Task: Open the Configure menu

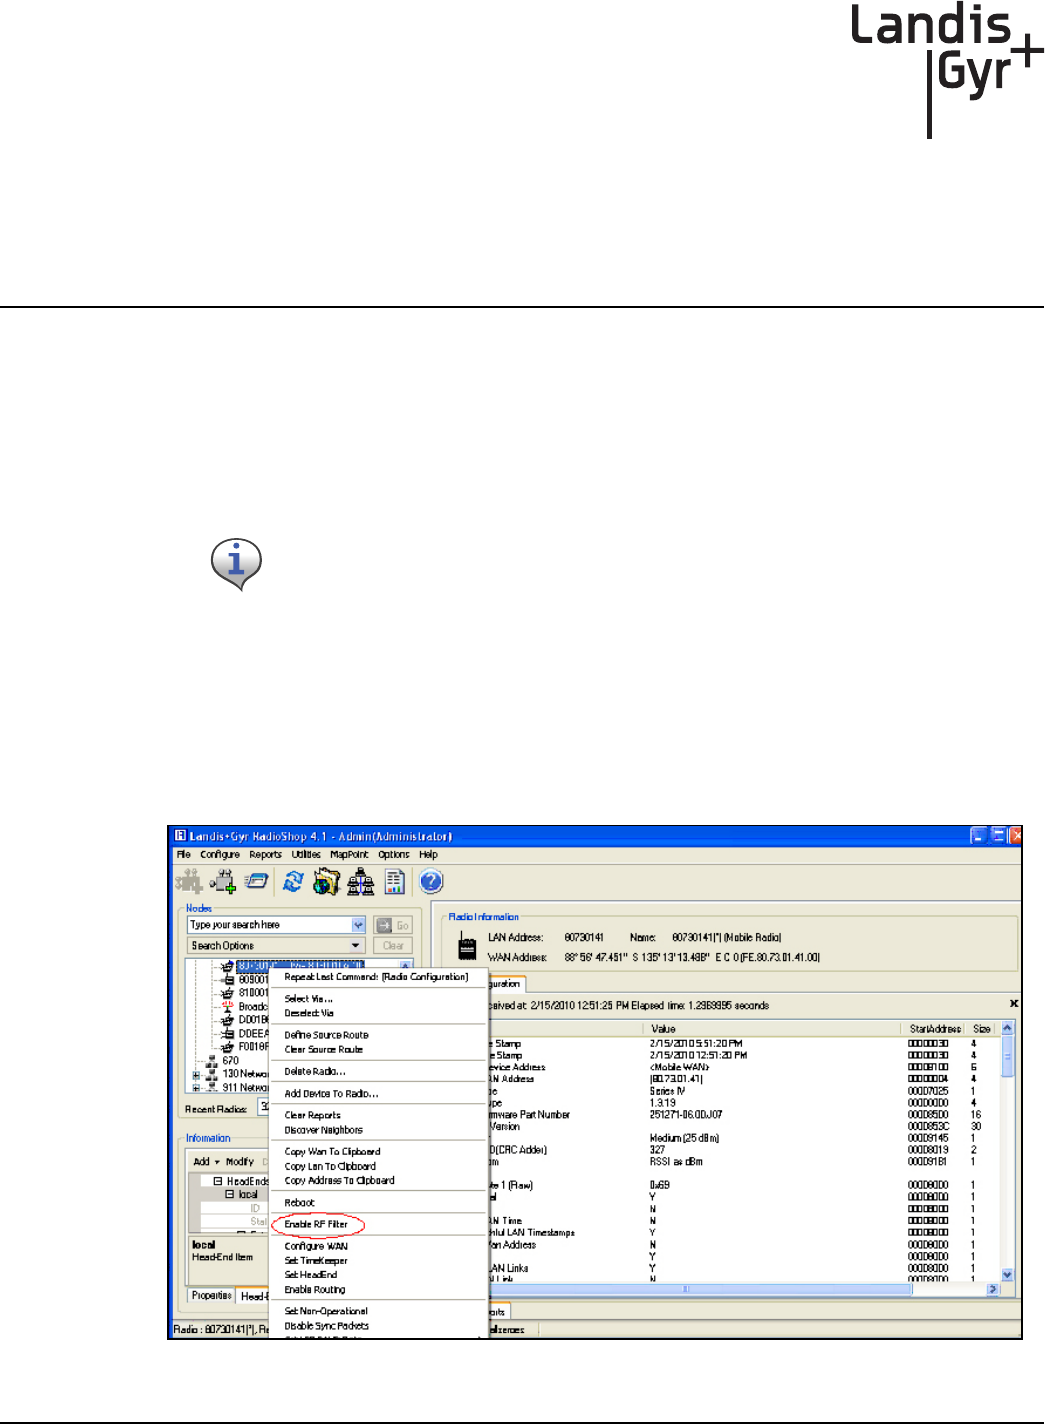Action: [220, 855]
